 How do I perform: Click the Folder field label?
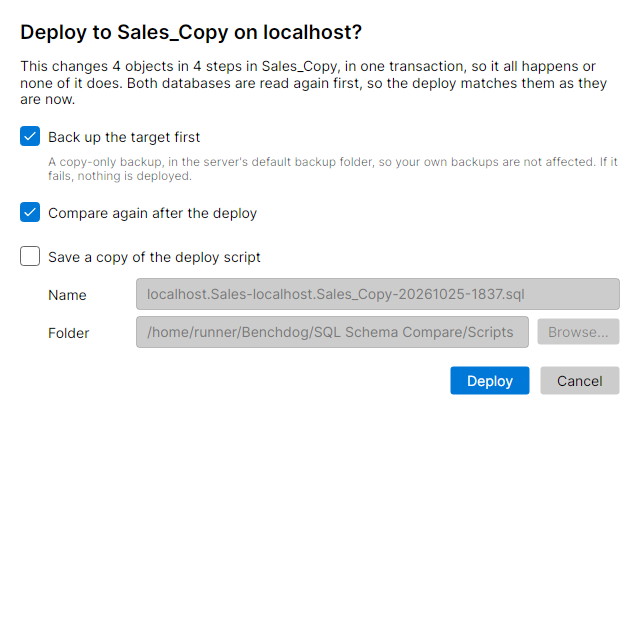(69, 333)
